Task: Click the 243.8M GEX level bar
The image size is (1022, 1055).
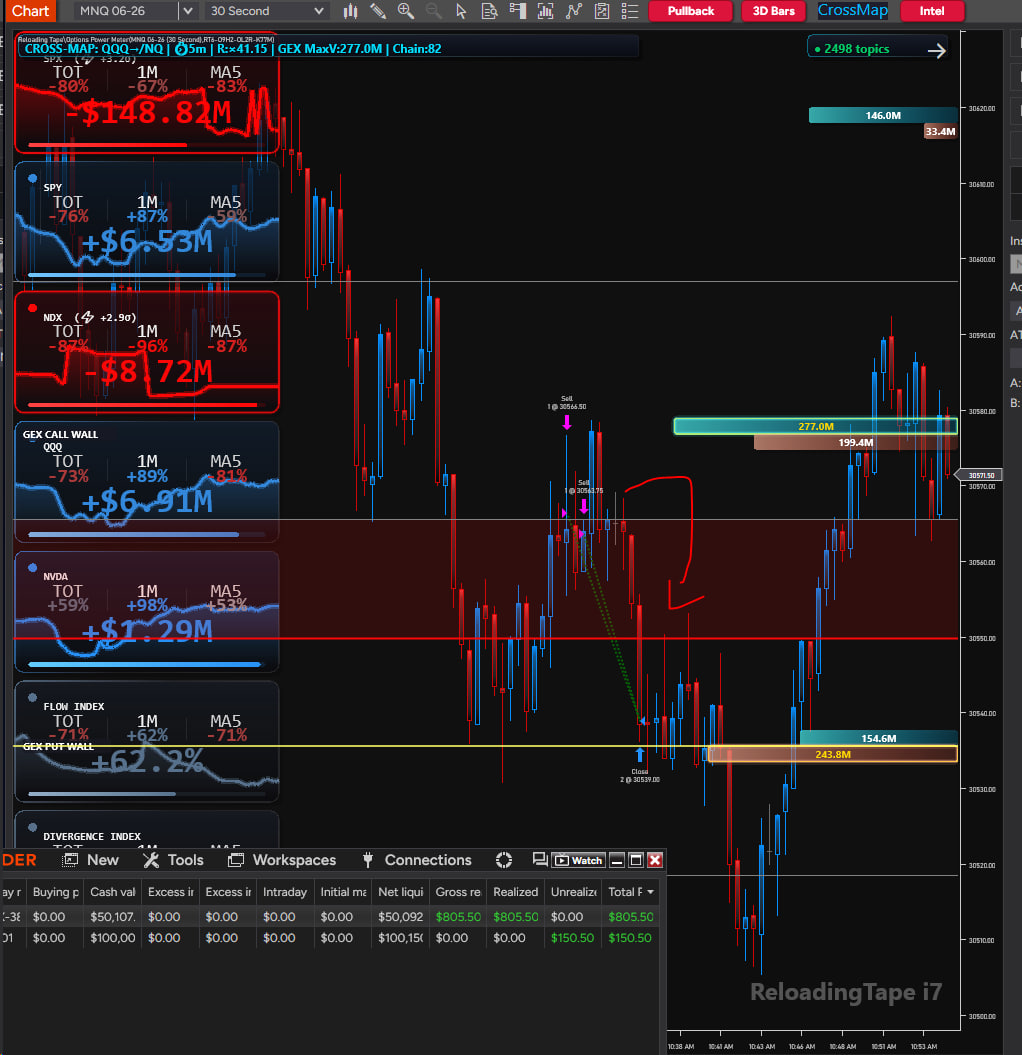Action: (x=833, y=754)
